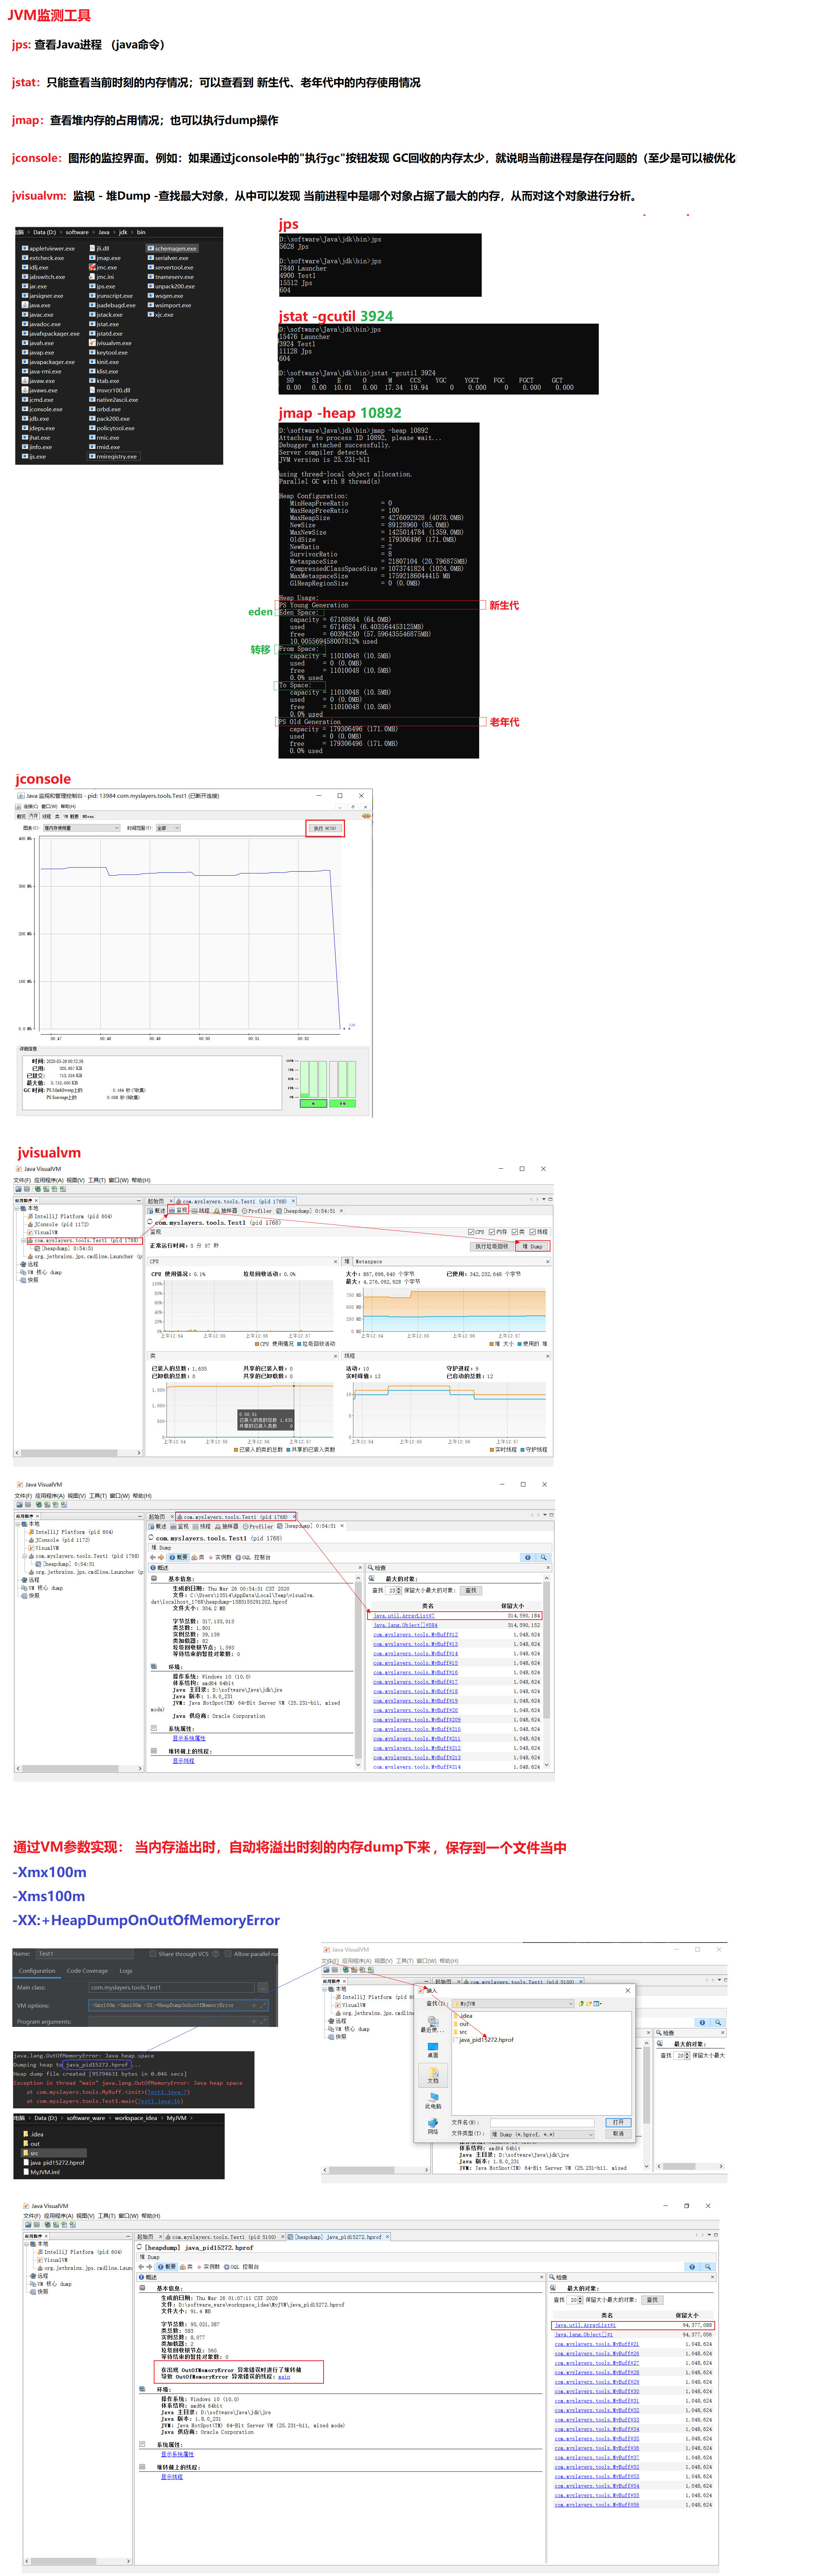Click the back arrow in the heap dump toolbar

pyautogui.click(x=153, y=1557)
